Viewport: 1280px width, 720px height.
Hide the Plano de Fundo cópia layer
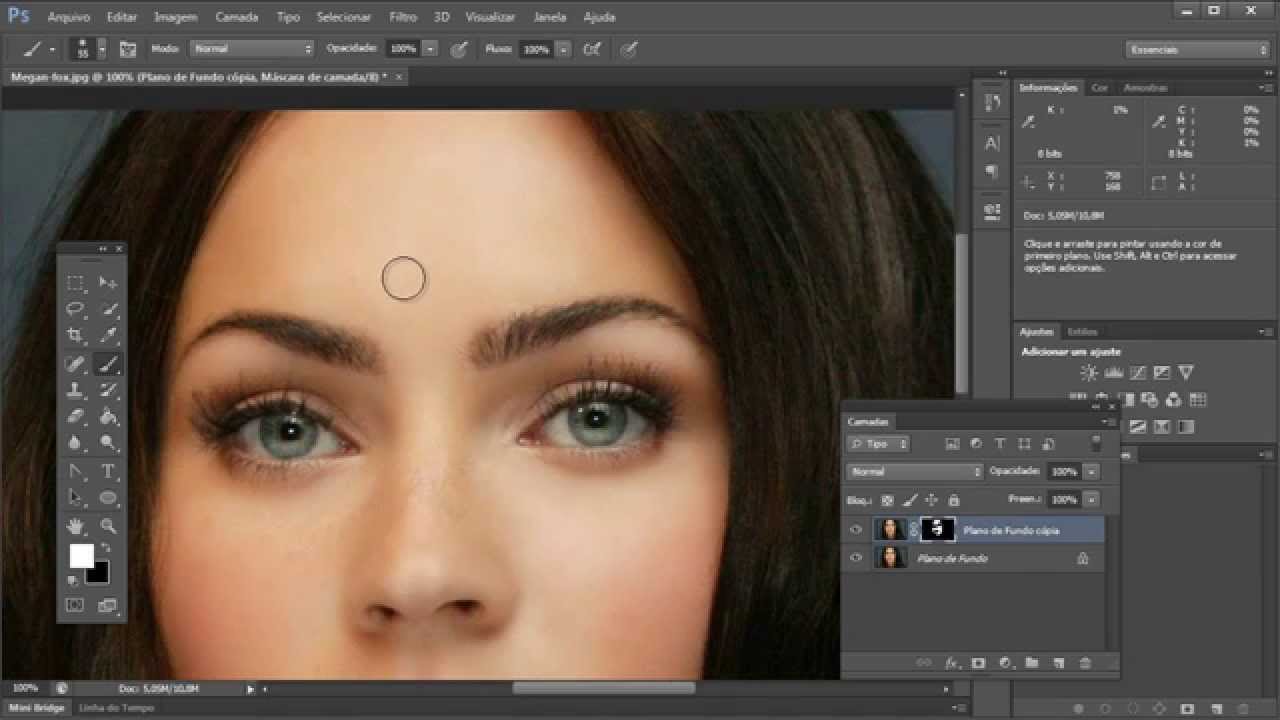click(x=855, y=530)
